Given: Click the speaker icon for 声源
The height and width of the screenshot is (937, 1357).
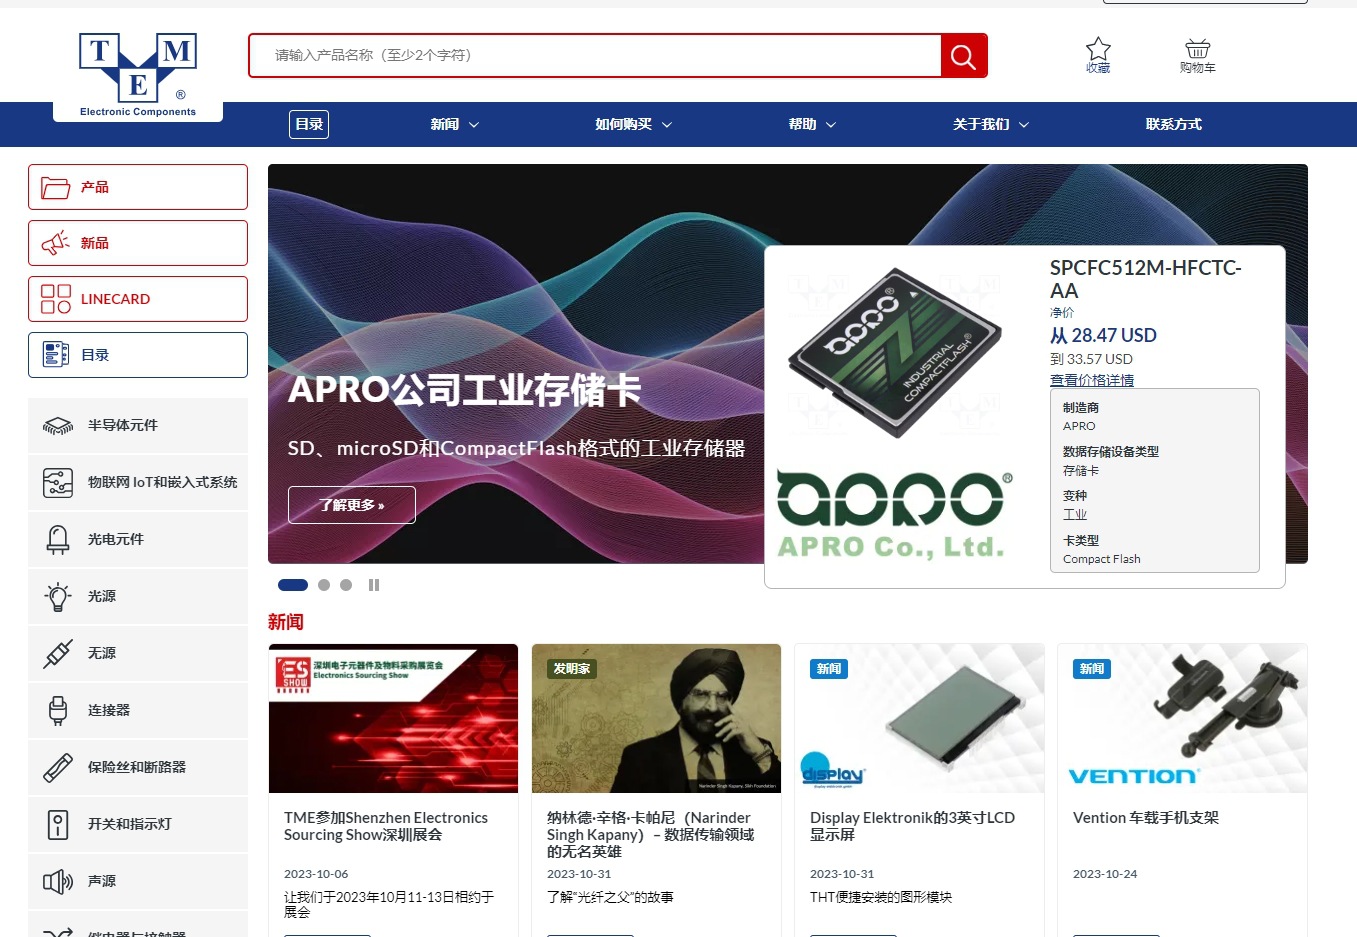Looking at the screenshot, I should pos(58,882).
